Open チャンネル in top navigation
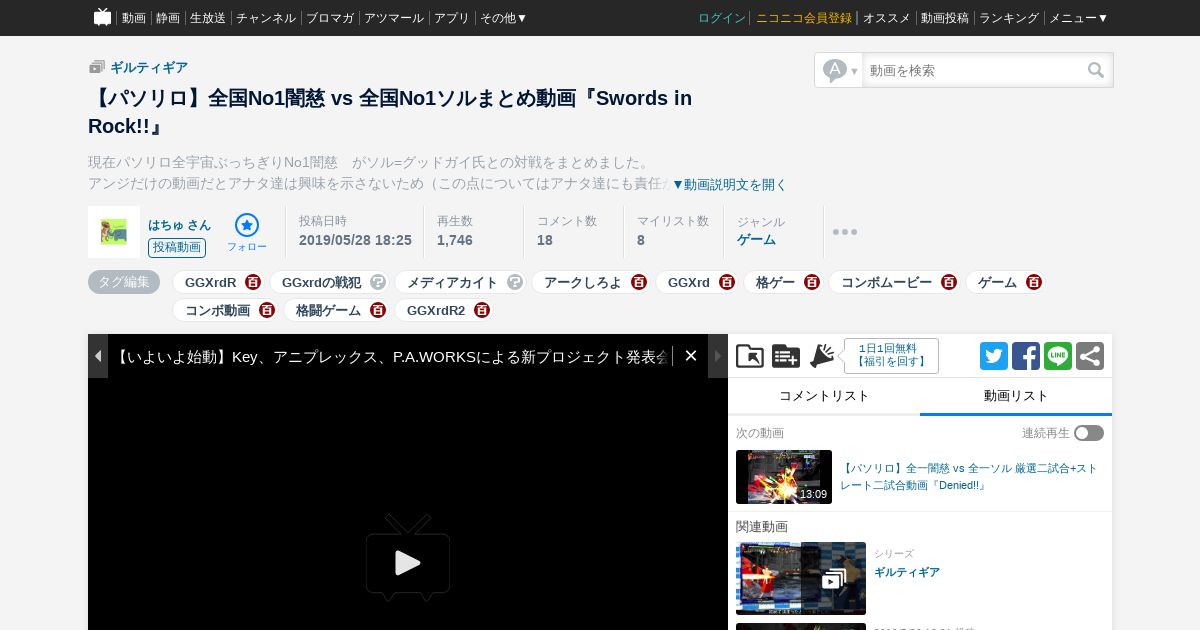The width and height of the screenshot is (1200, 630). point(266,18)
